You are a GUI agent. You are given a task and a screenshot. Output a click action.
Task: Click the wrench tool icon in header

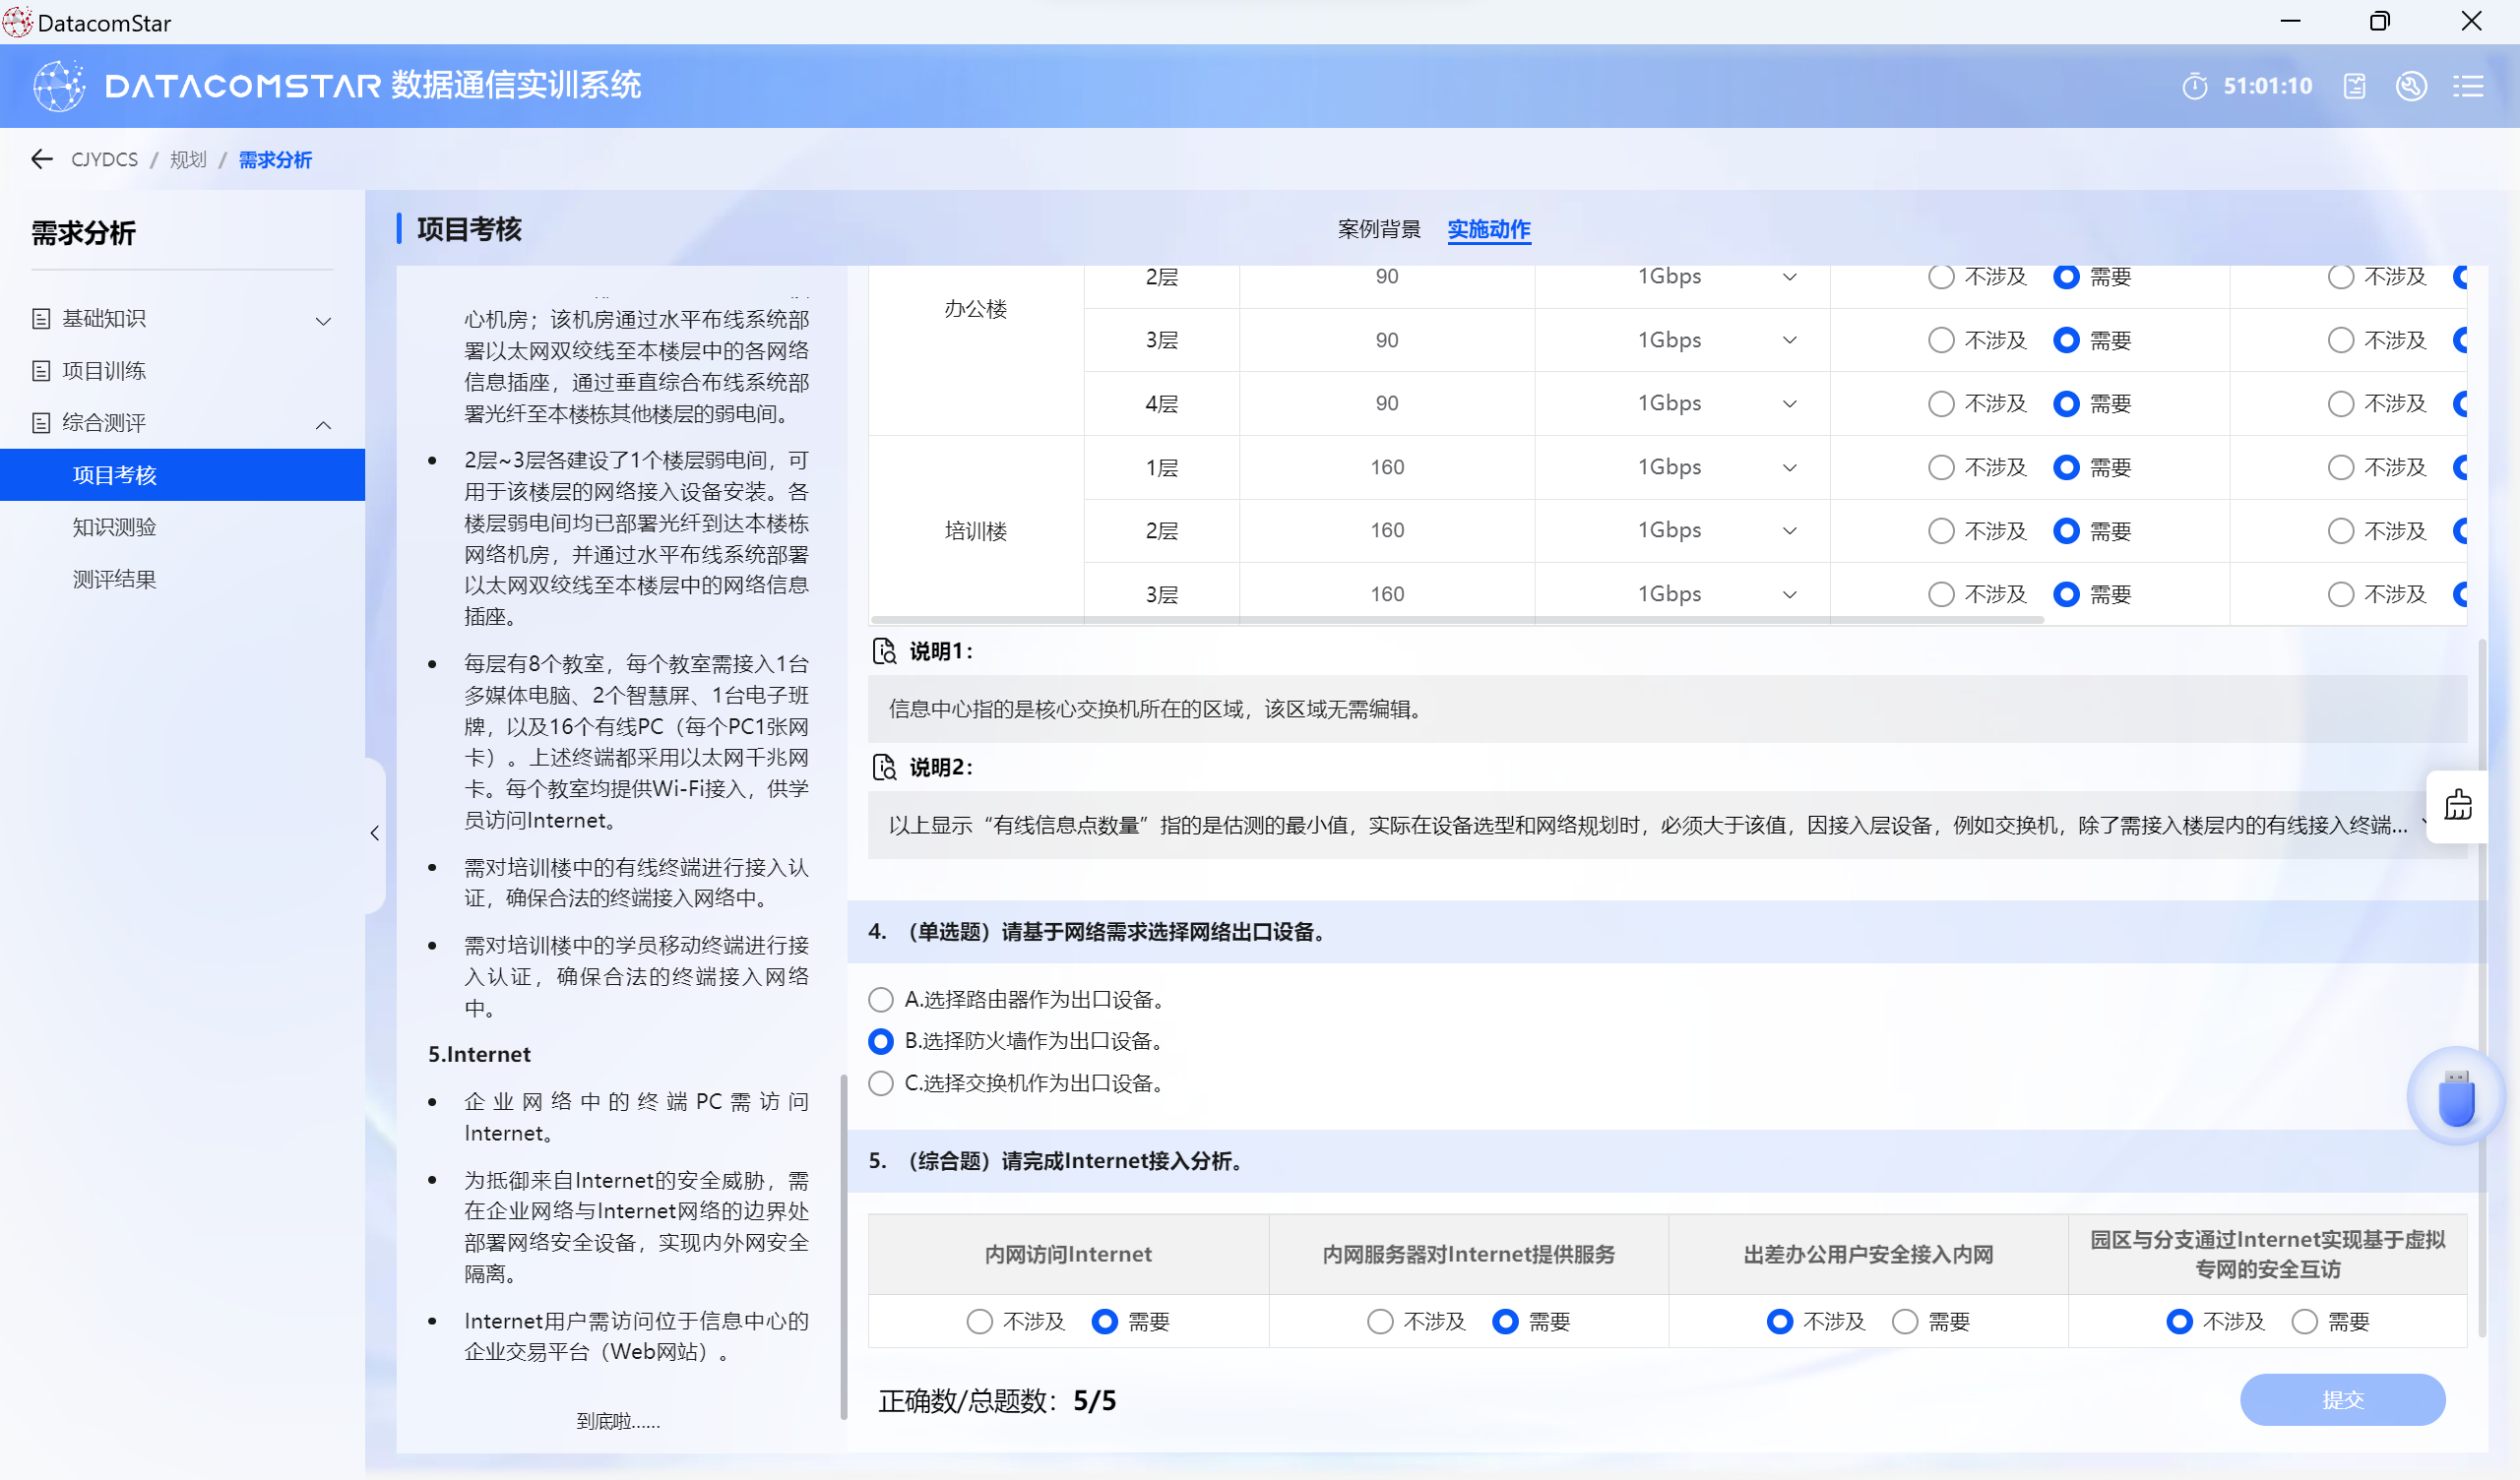(x=2411, y=87)
